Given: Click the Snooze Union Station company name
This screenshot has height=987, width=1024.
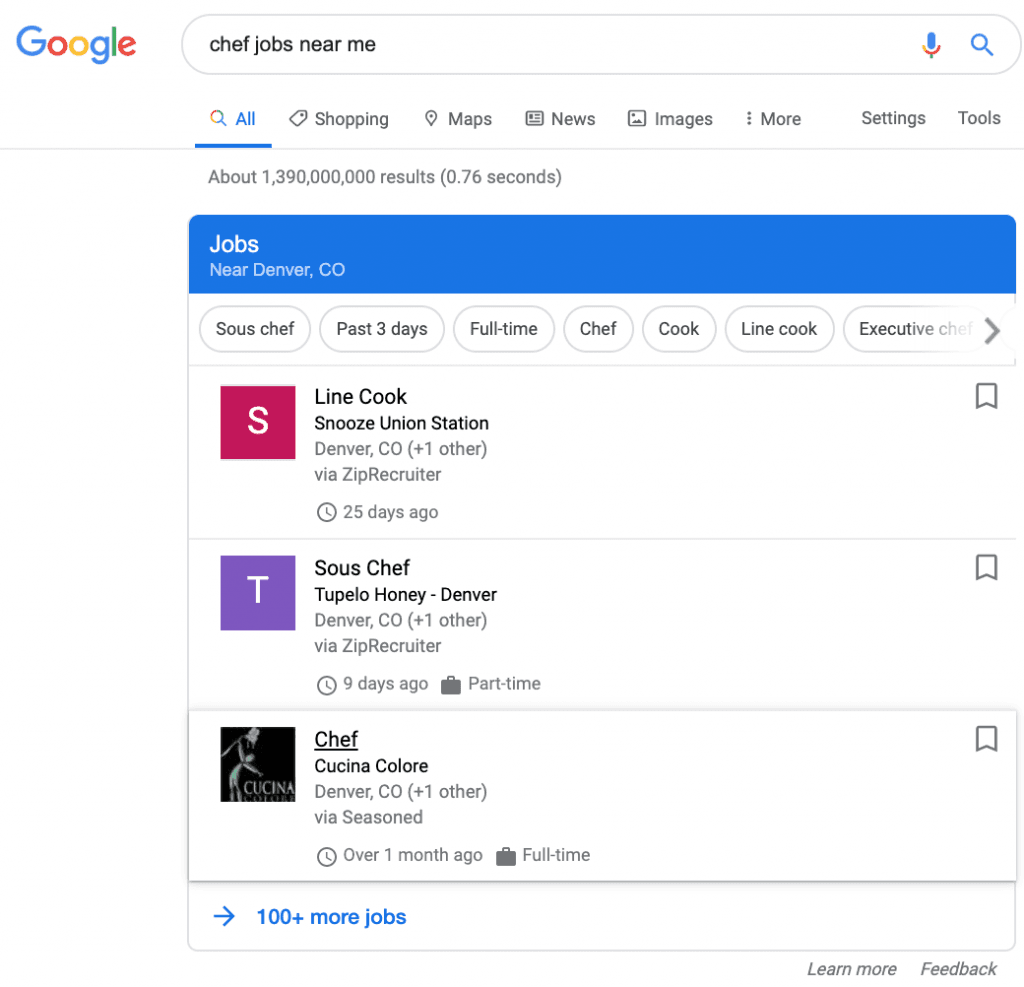Looking at the screenshot, I should 402,423.
